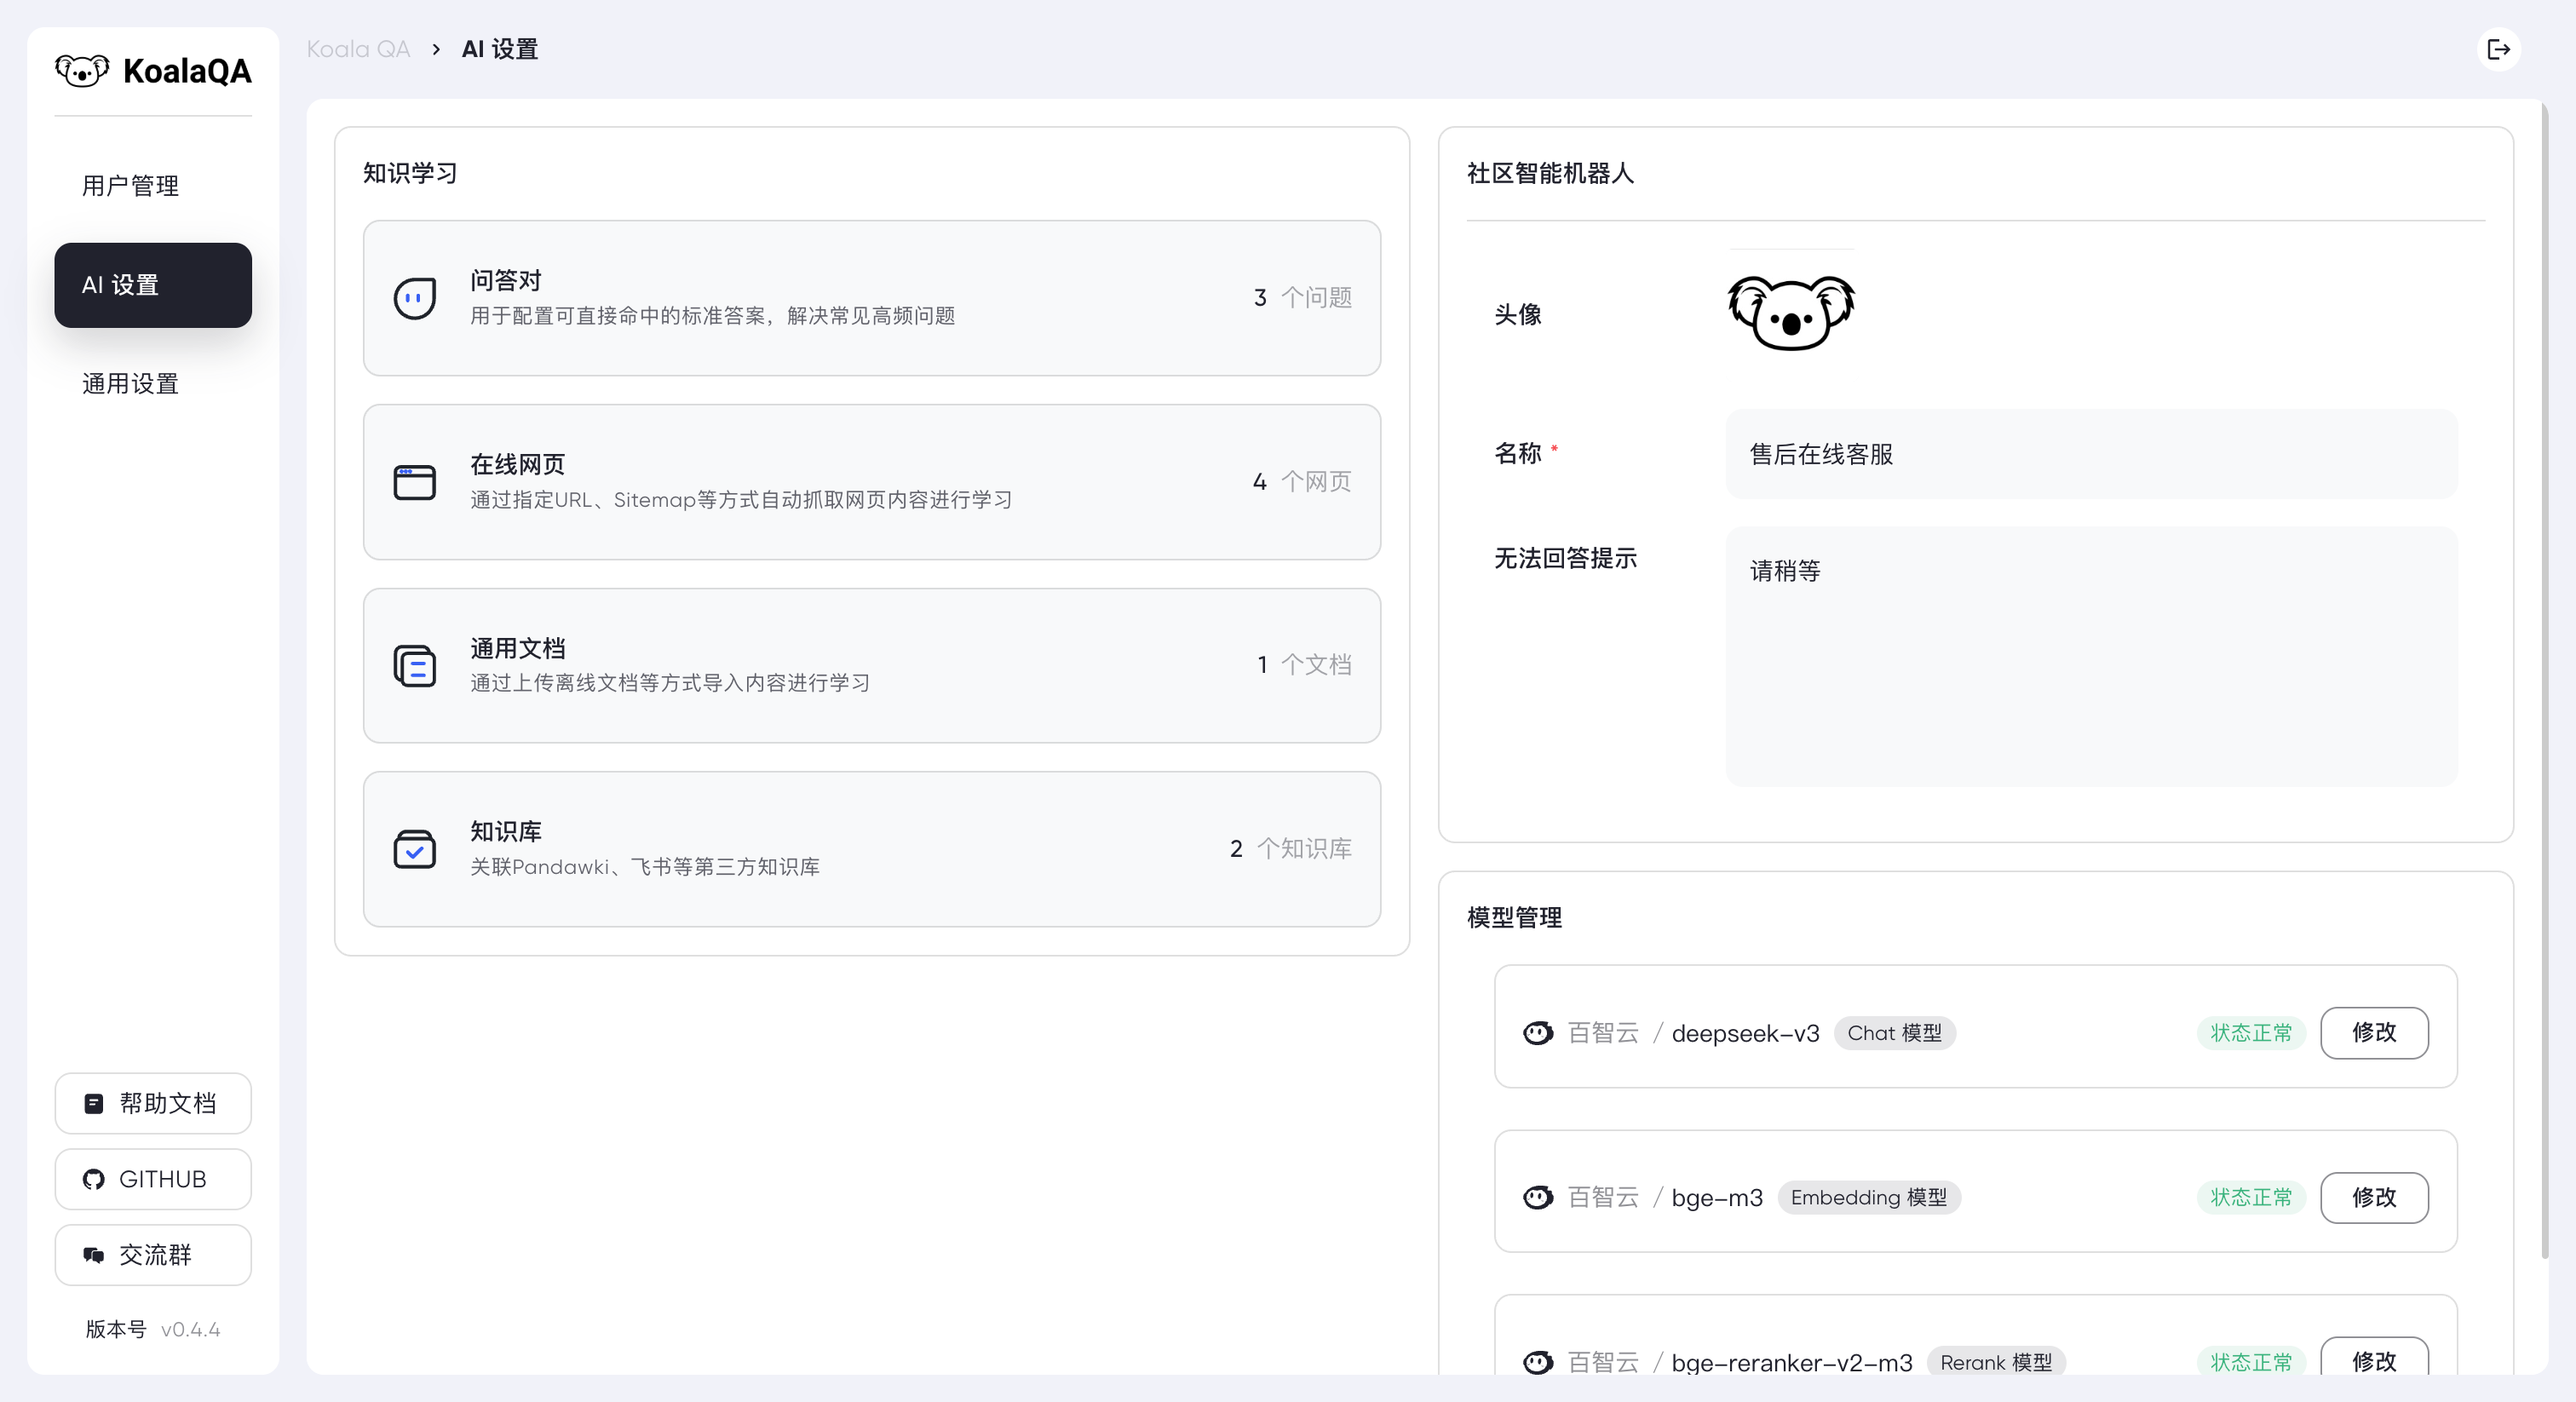
Task: Click the 在线网页 browser window icon
Action: pos(414,482)
